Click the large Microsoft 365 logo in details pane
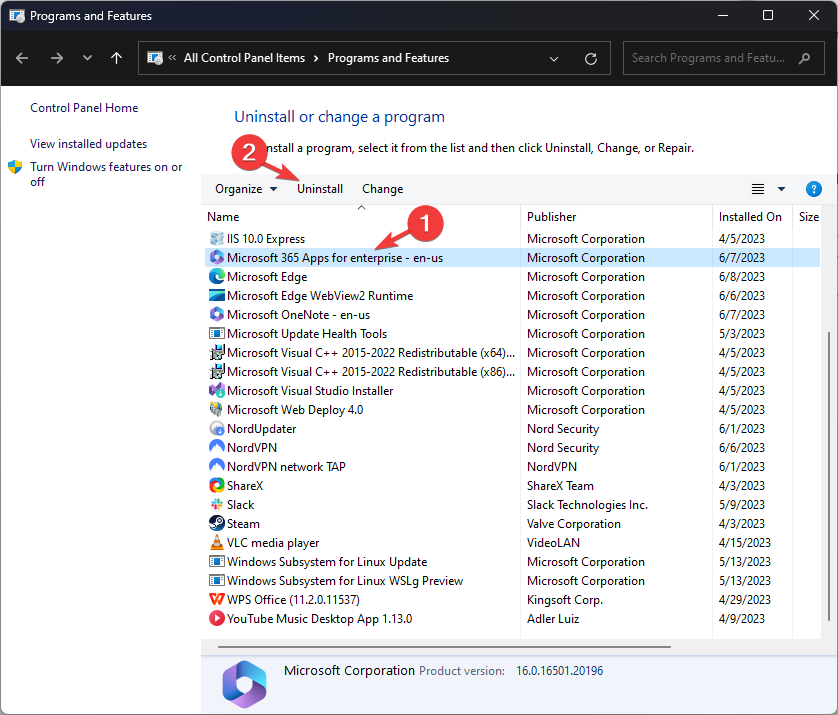This screenshot has width=838, height=715. point(244,683)
